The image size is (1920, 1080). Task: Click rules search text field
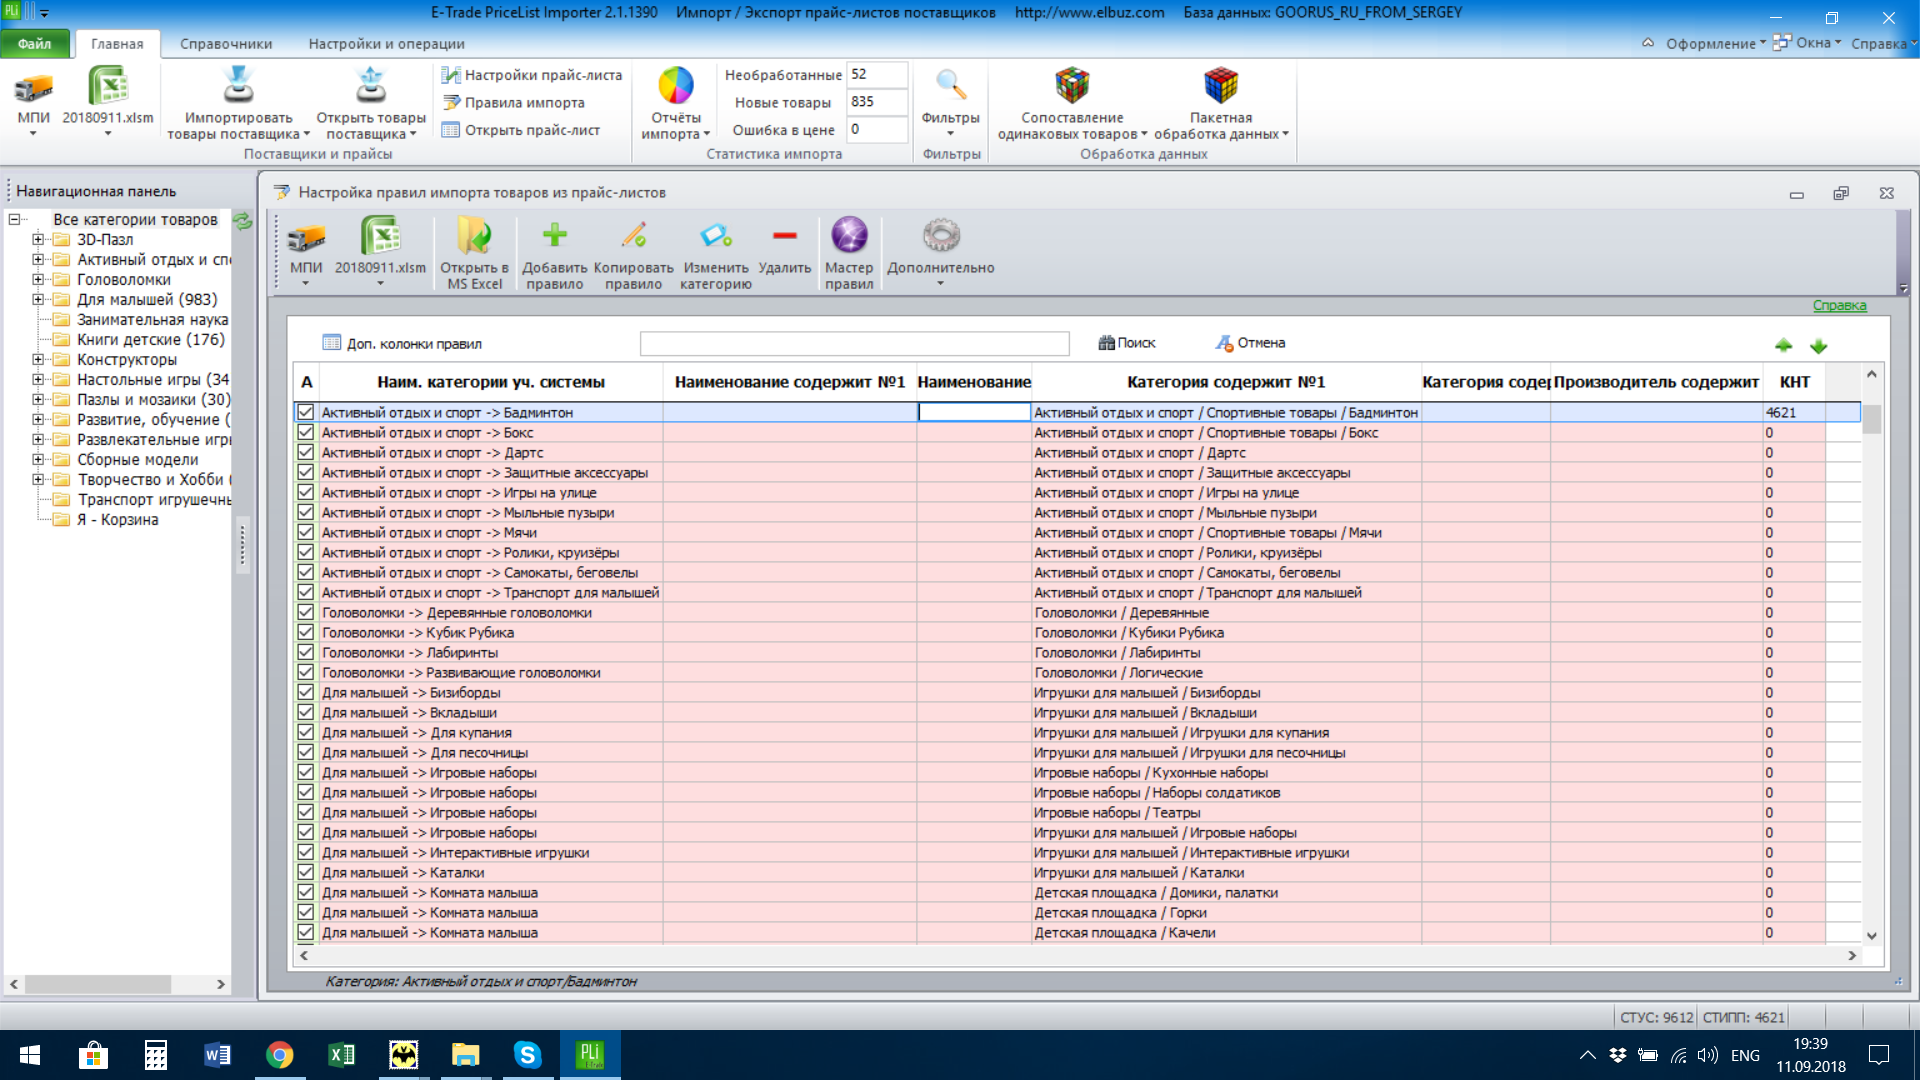854,344
